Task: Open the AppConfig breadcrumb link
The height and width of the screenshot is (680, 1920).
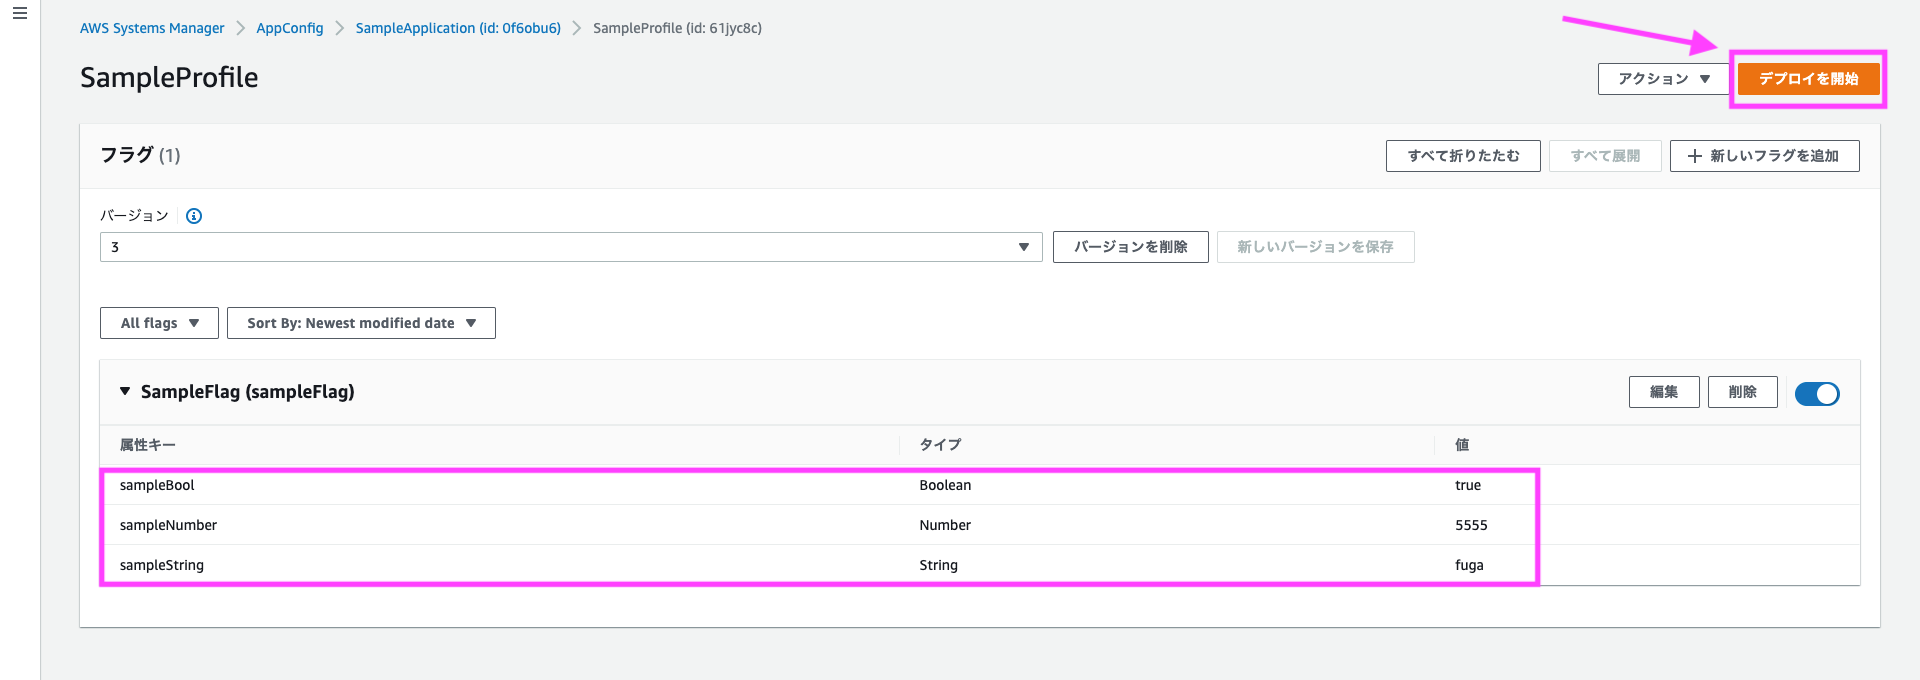Action: [290, 28]
